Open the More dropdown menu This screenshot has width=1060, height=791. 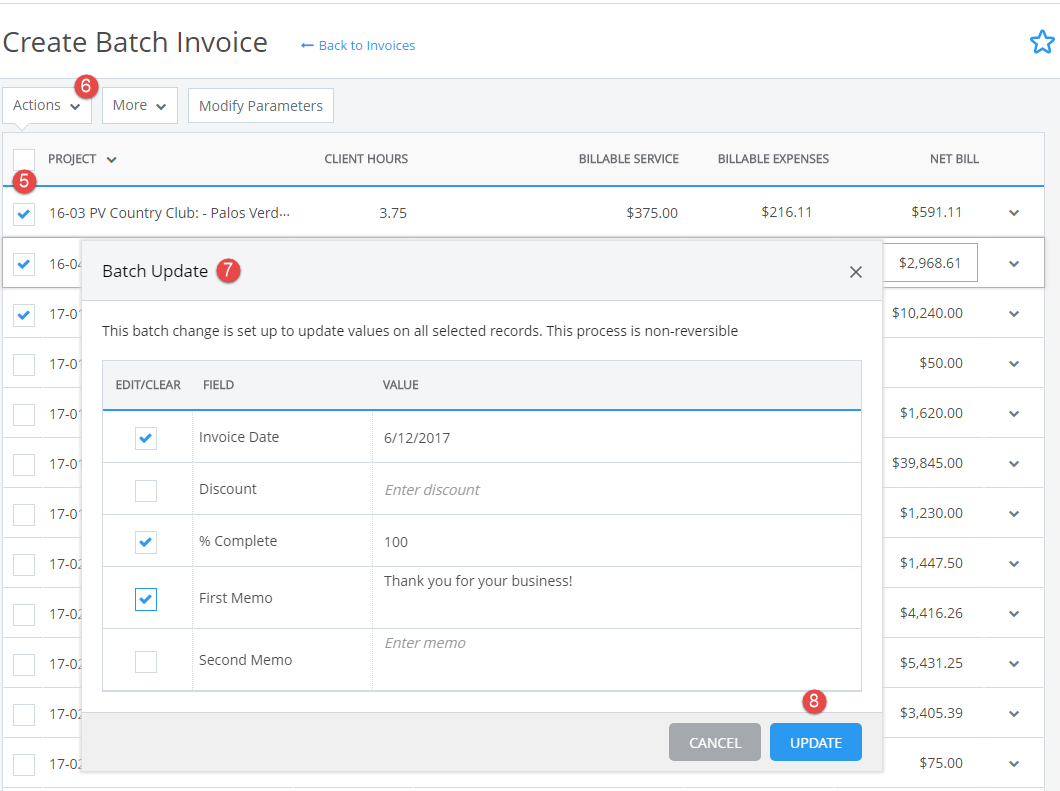(138, 105)
